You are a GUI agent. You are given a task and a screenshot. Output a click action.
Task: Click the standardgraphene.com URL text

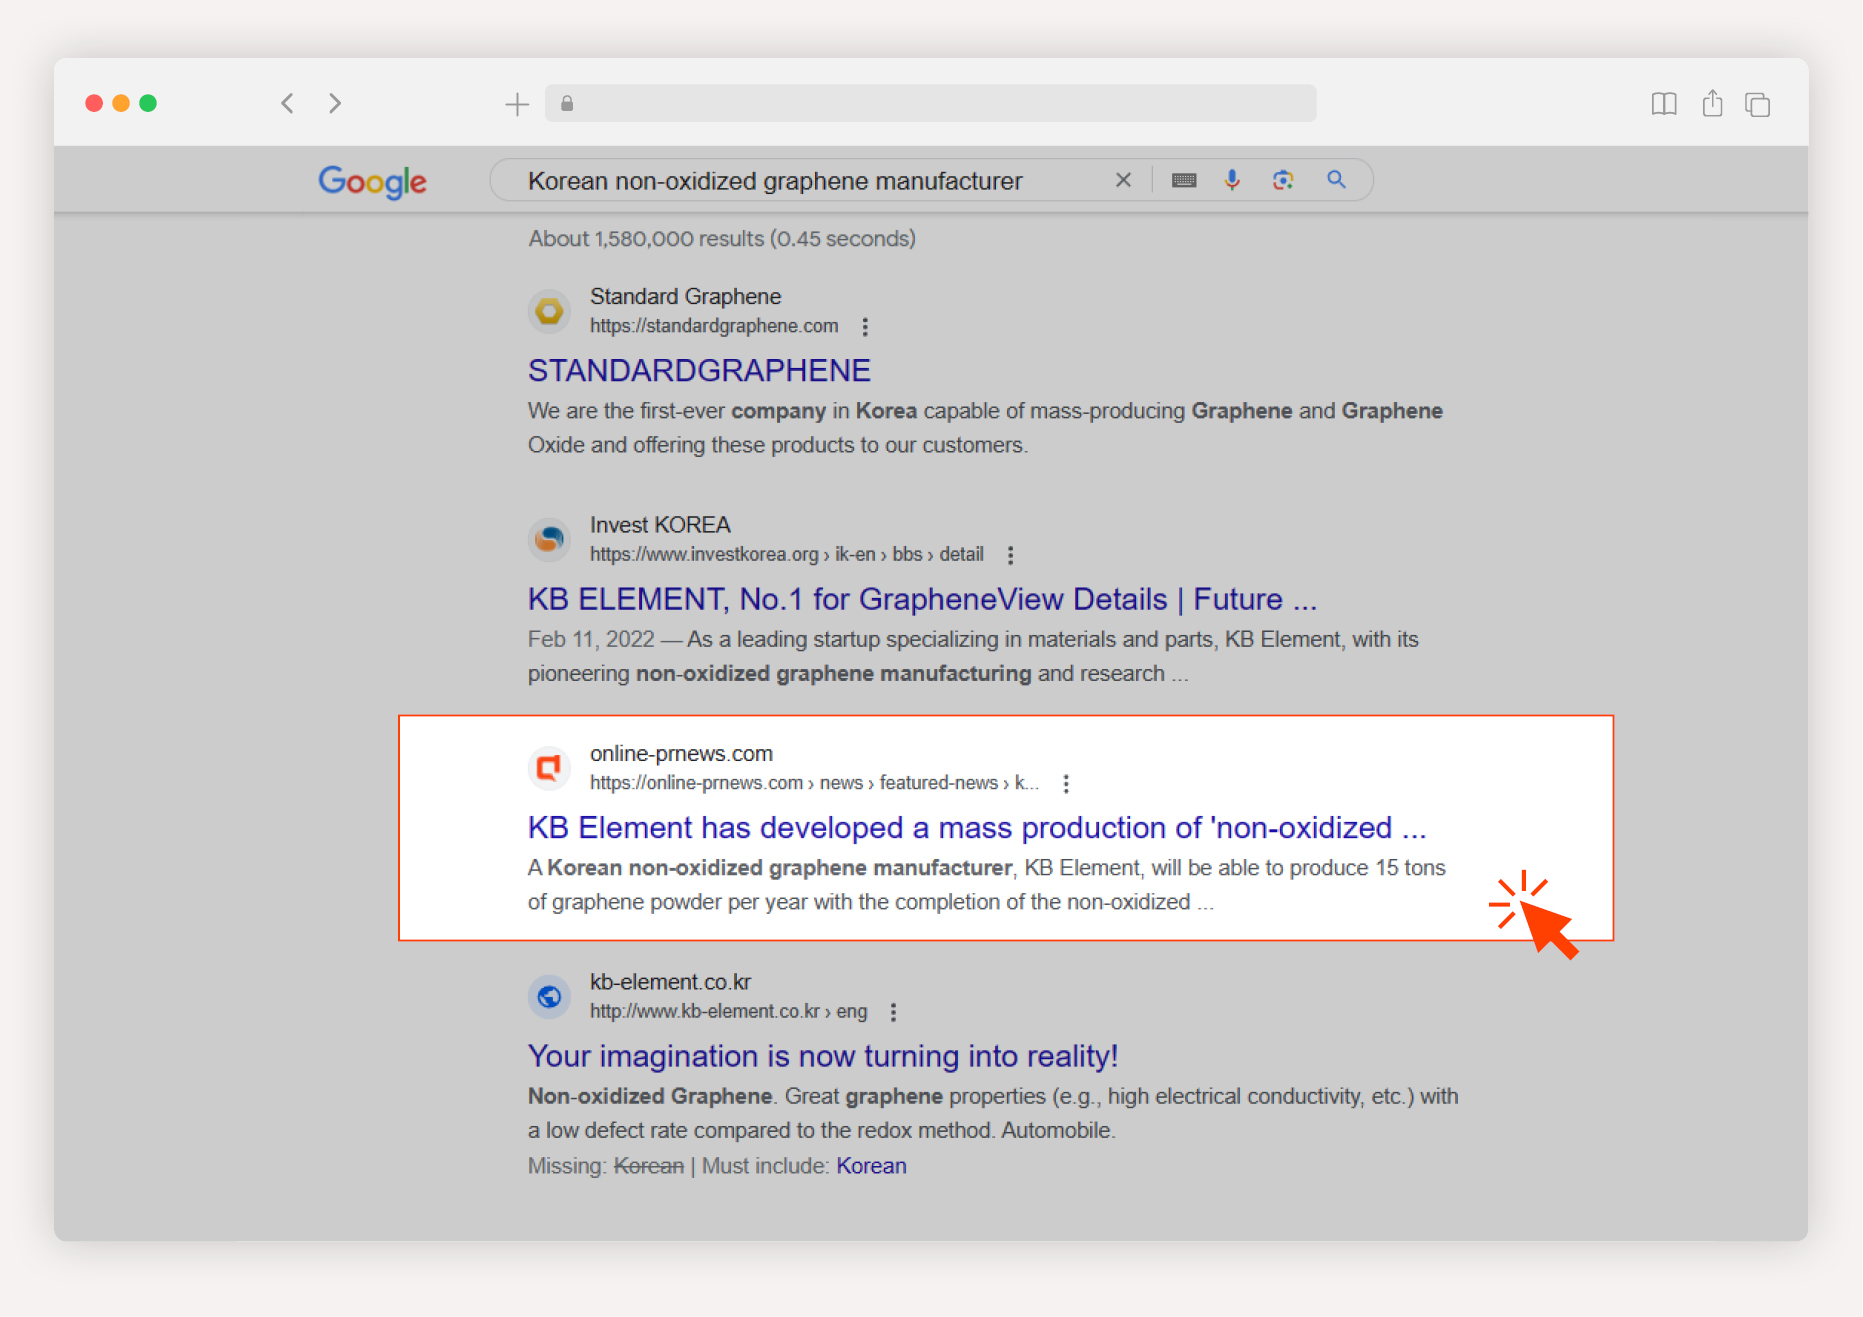(714, 326)
